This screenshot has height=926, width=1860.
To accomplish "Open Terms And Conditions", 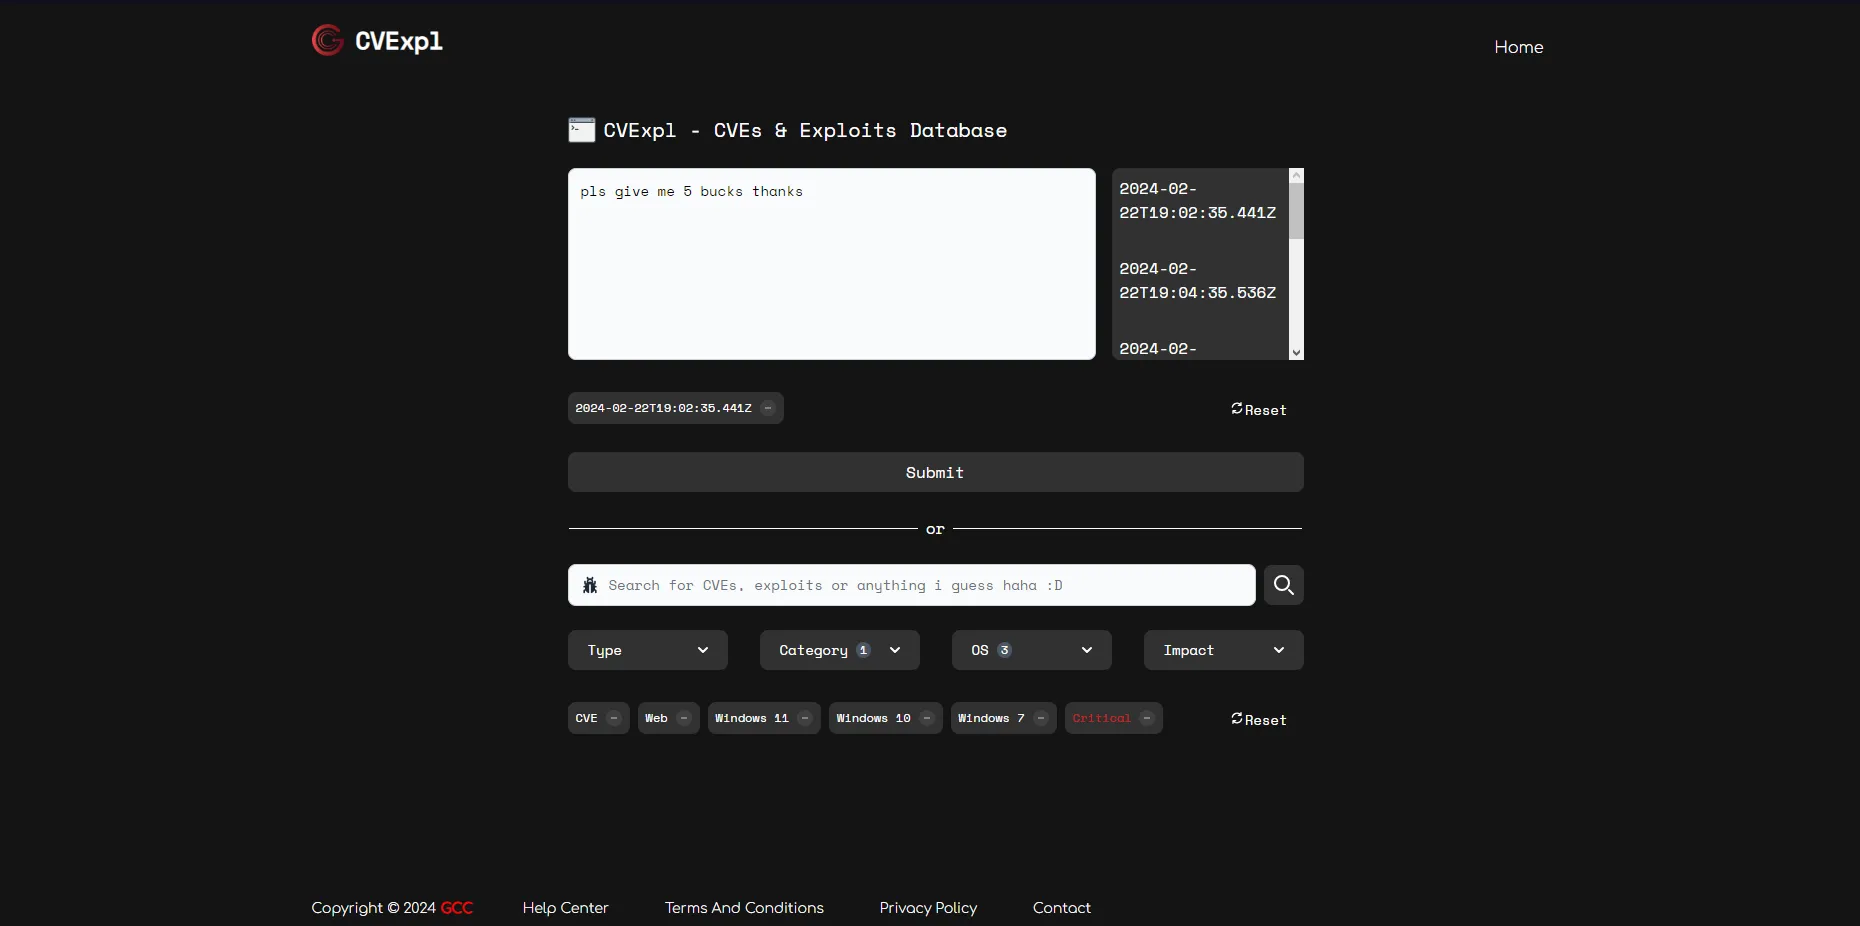I will click(x=744, y=908).
